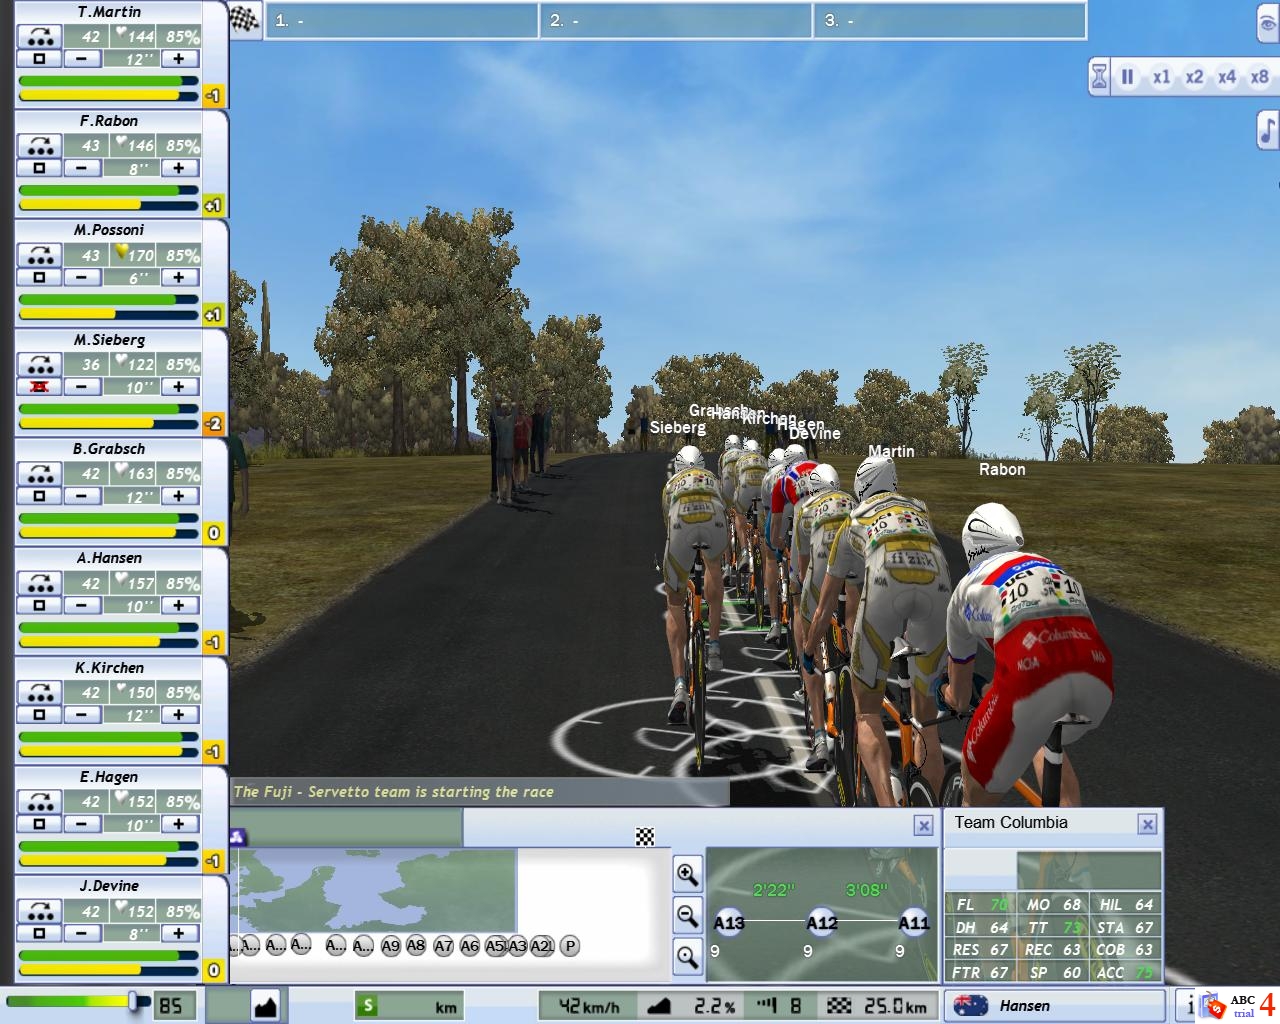The width and height of the screenshot is (1280, 1024).
Task: Reset minimap zoom with bottom magnifier
Action: tap(687, 957)
